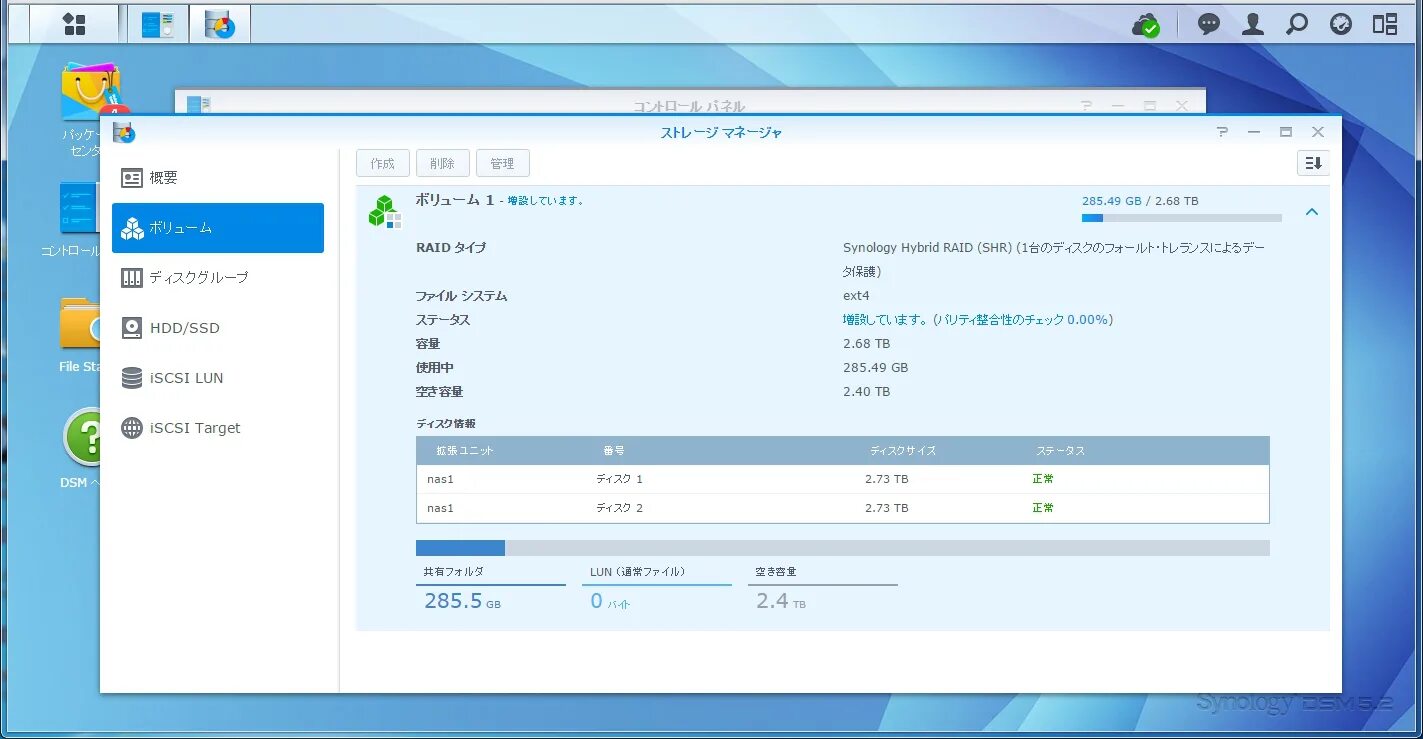The image size is (1423, 739).
Task: Click the green Volume 1 cubes icon
Action: (x=384, y=211)
